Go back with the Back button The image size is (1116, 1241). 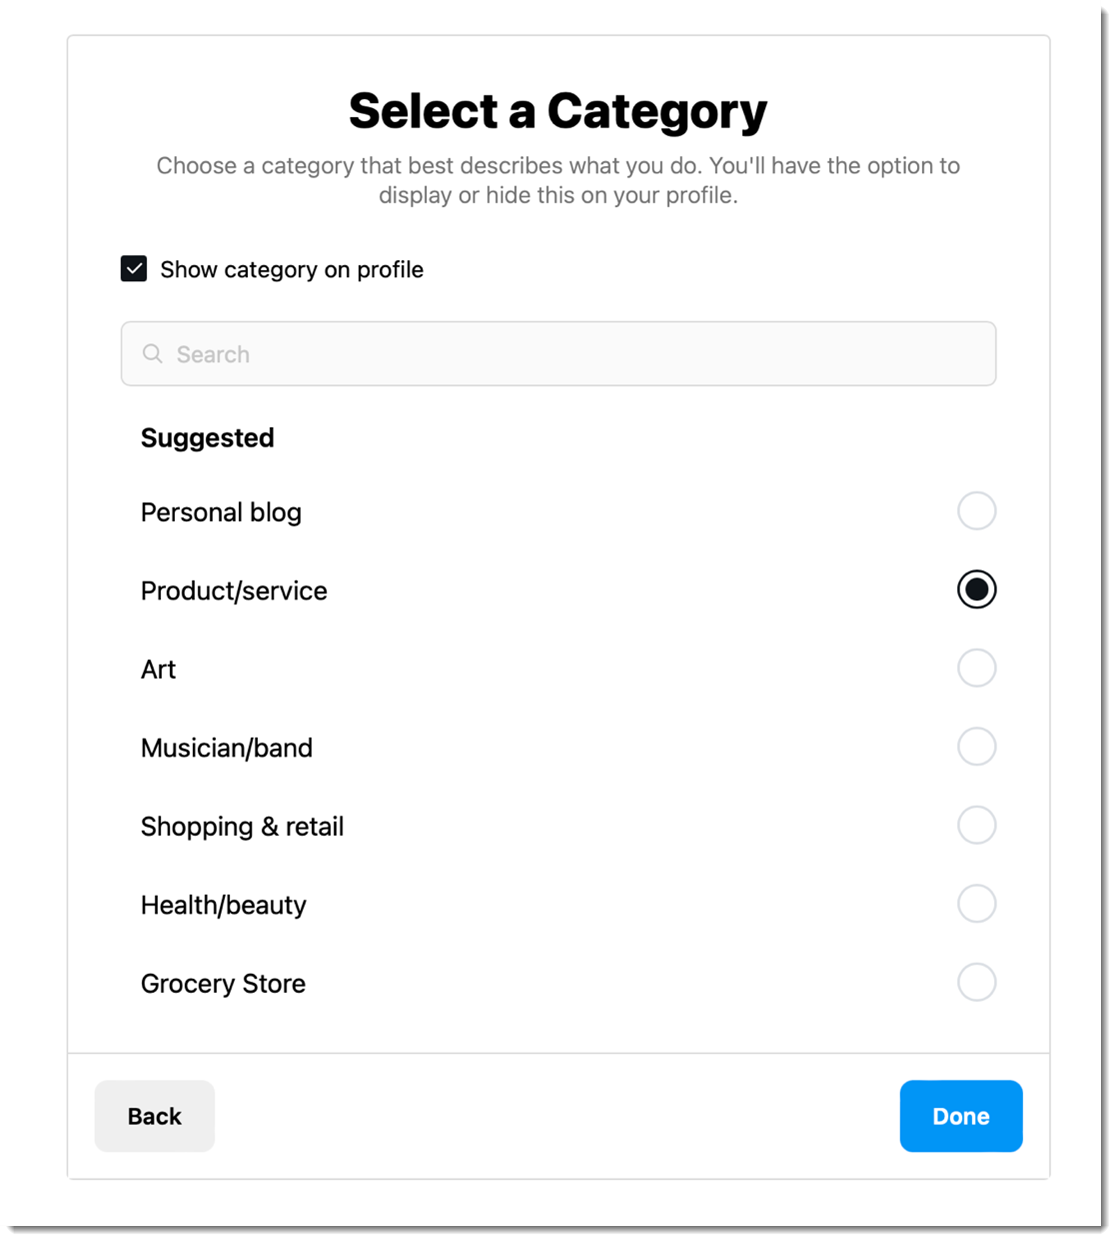point(155,1116)
